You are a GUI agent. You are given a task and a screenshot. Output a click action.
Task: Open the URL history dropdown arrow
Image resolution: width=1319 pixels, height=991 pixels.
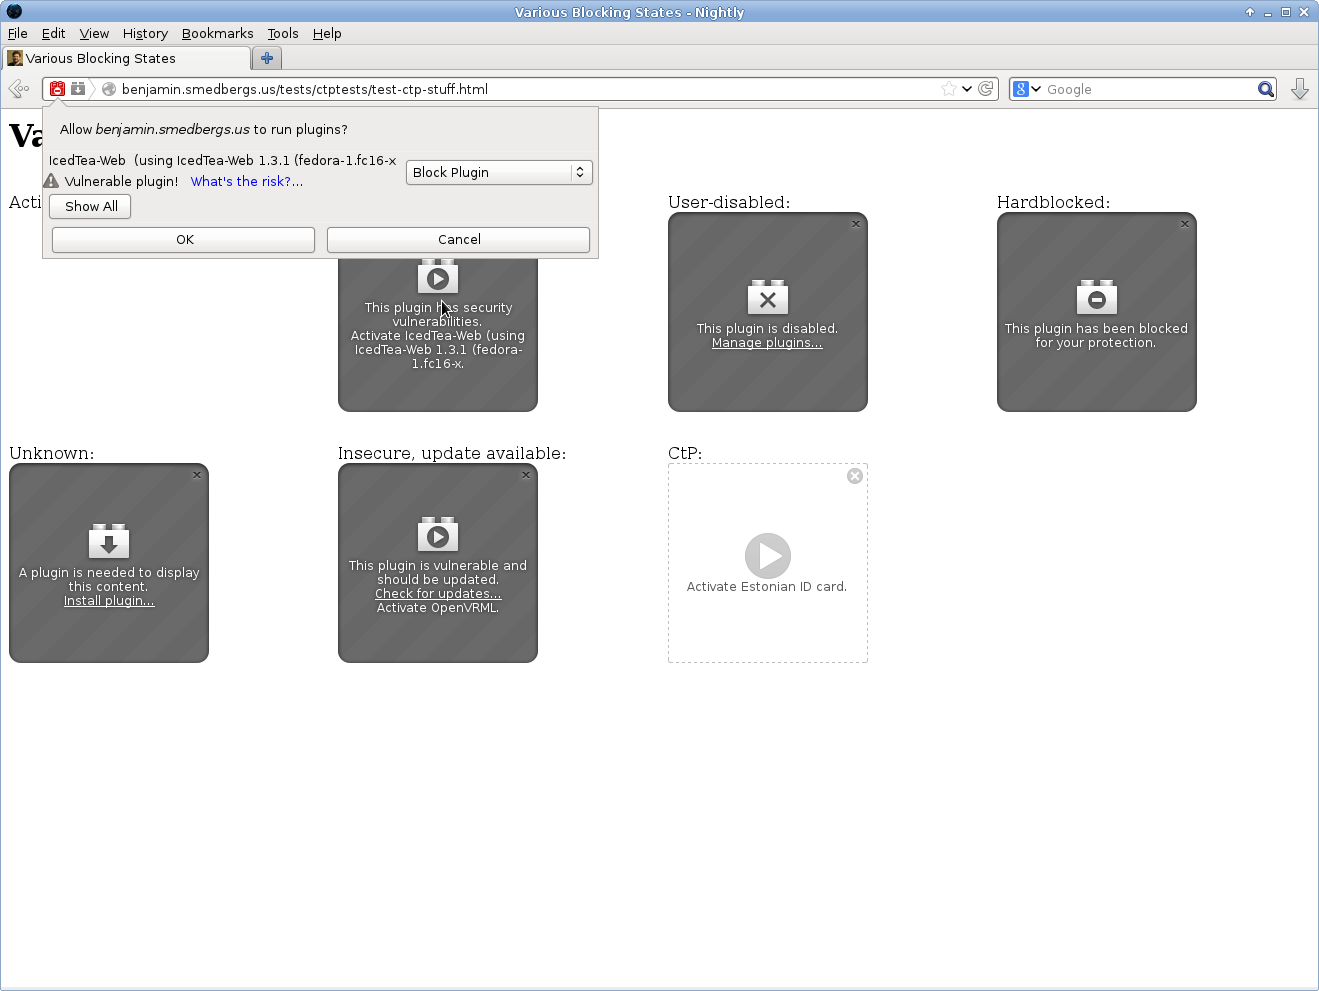click(x=967, y=89)
